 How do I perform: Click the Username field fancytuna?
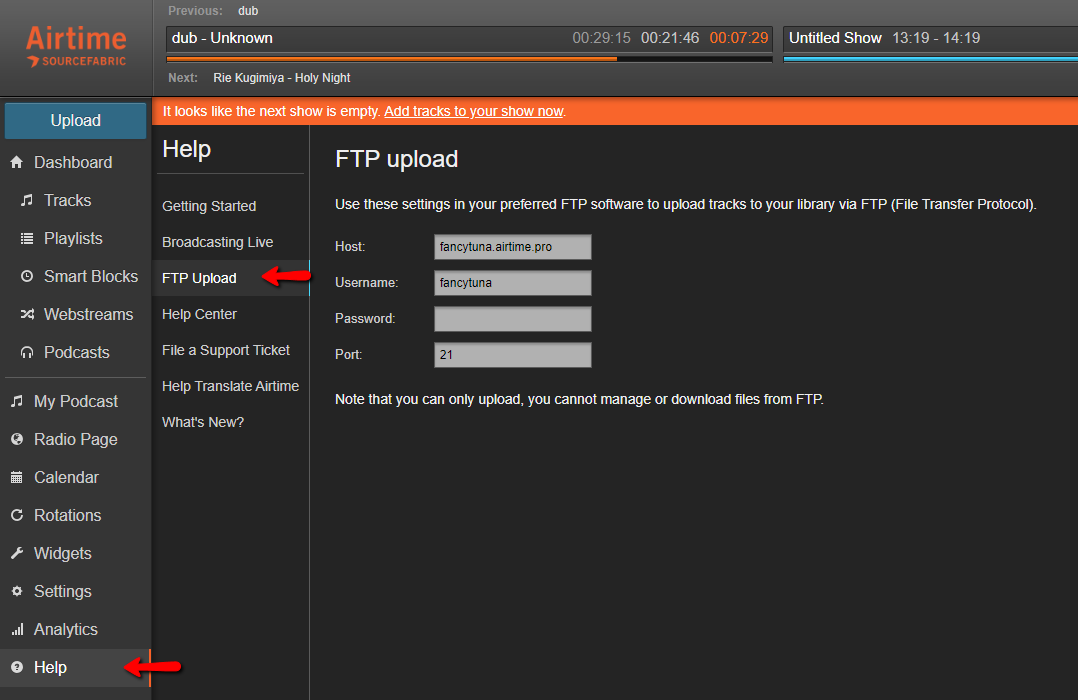click(513, 283)
